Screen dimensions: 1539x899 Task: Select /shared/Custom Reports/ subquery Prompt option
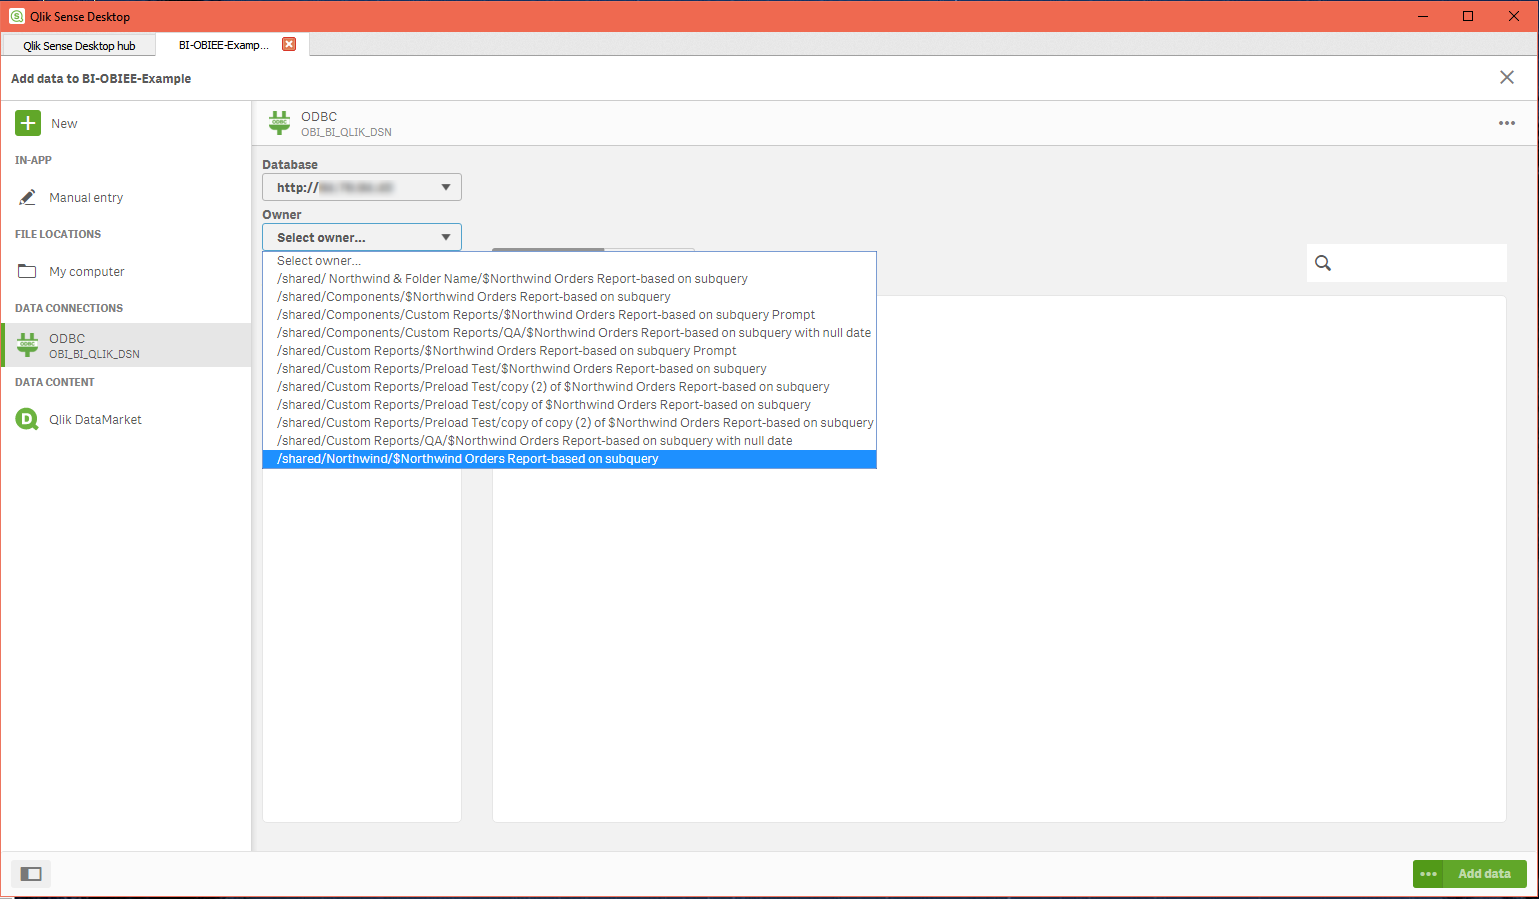tap(569, 351)
